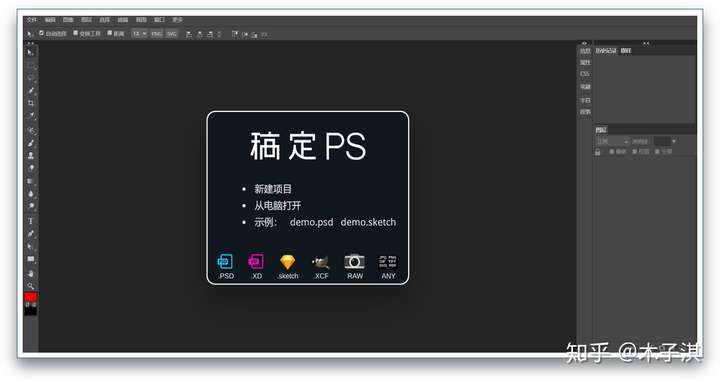Select the Lasso tool
720x383 pixels.
click(x=31, y=78)
